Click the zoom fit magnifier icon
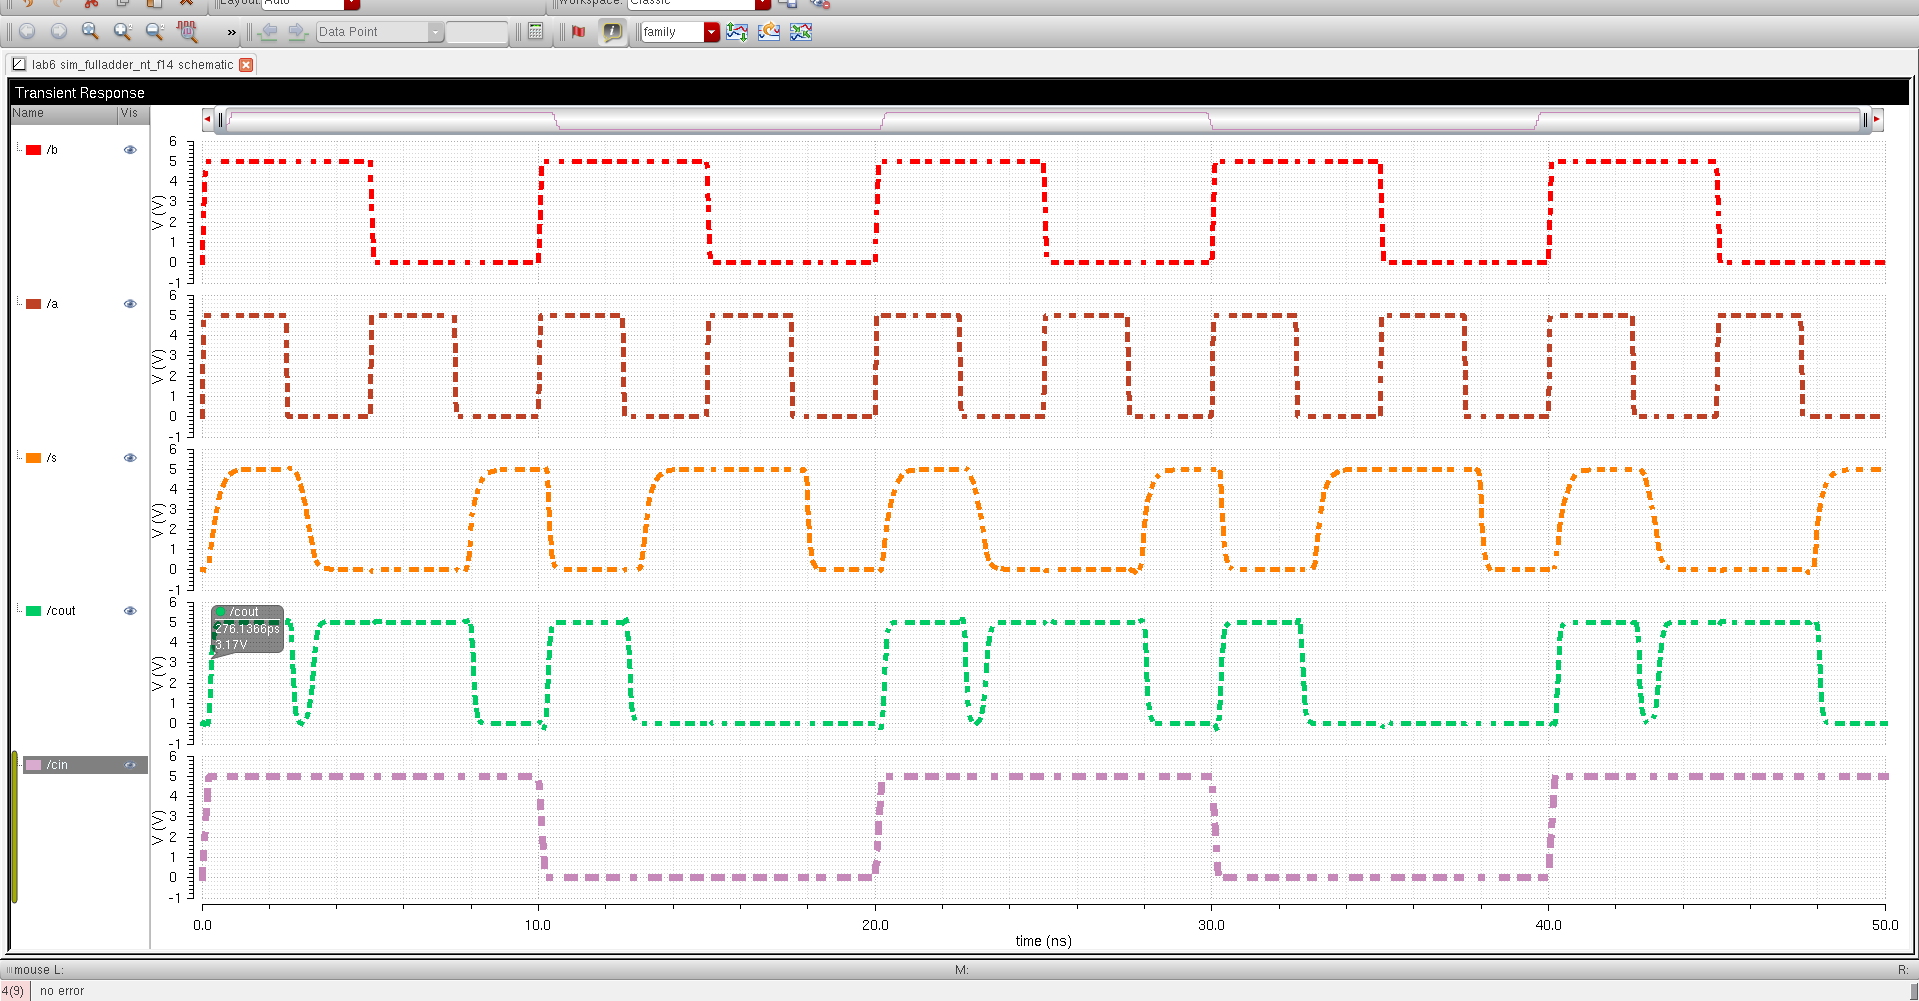This screenshot has height=1001, width=1919. coord(90,32)
